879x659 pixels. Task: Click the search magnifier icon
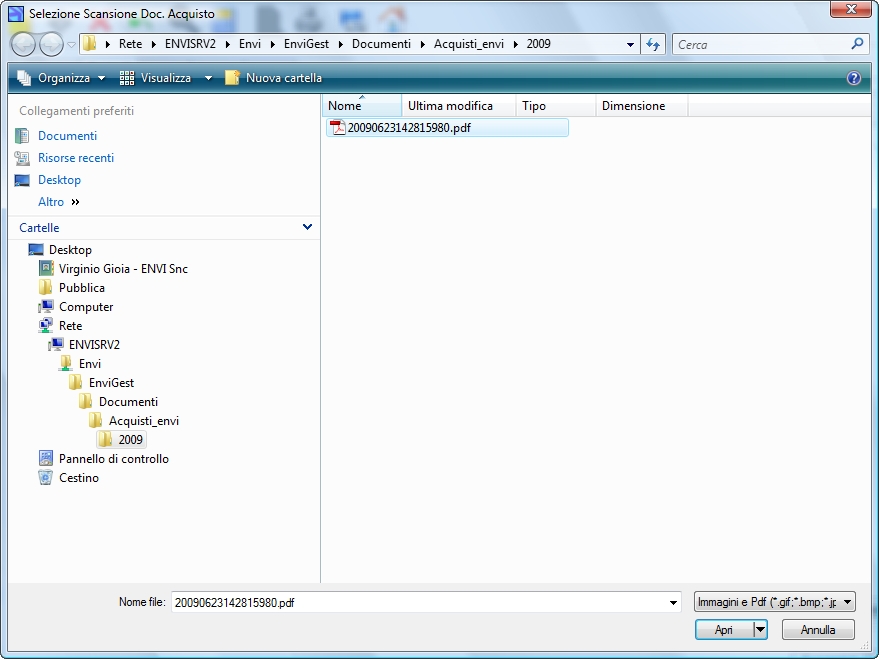pos(857,44)
